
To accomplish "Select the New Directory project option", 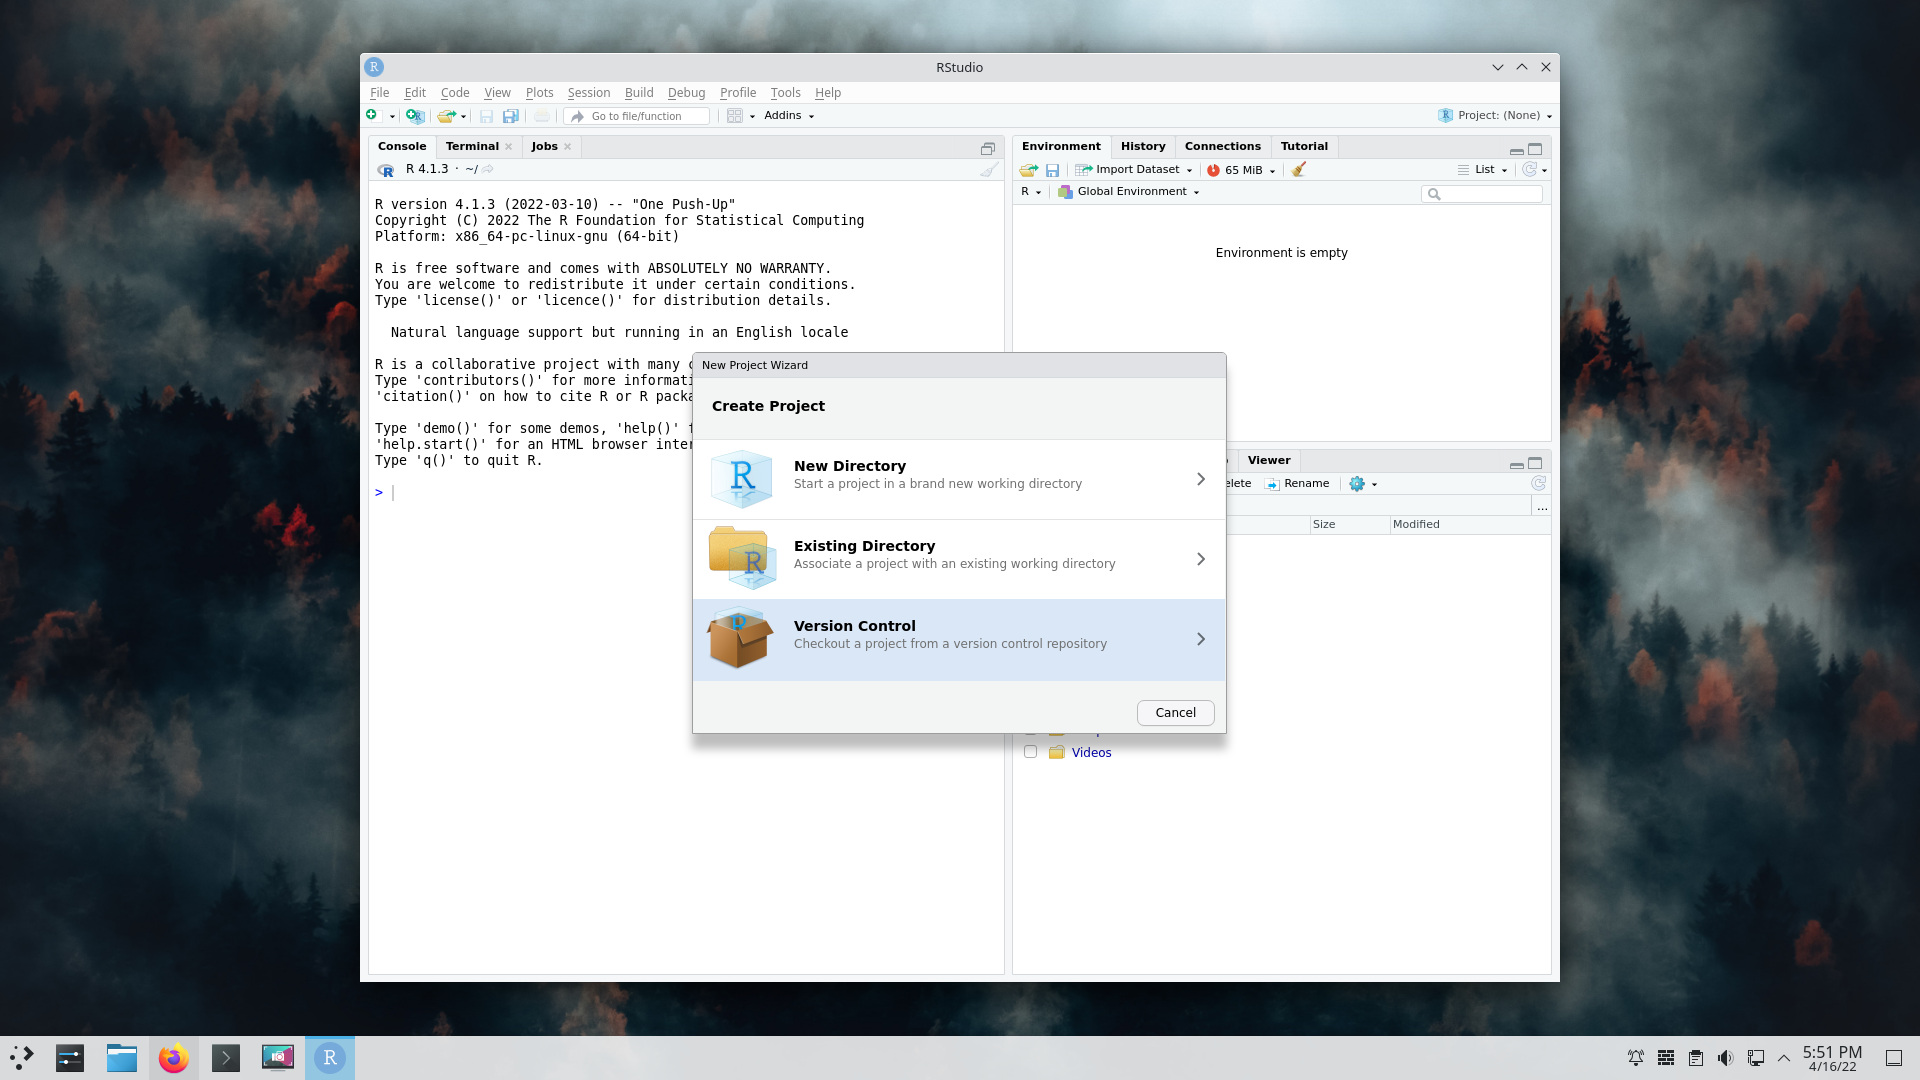I will tap(958, 480).
